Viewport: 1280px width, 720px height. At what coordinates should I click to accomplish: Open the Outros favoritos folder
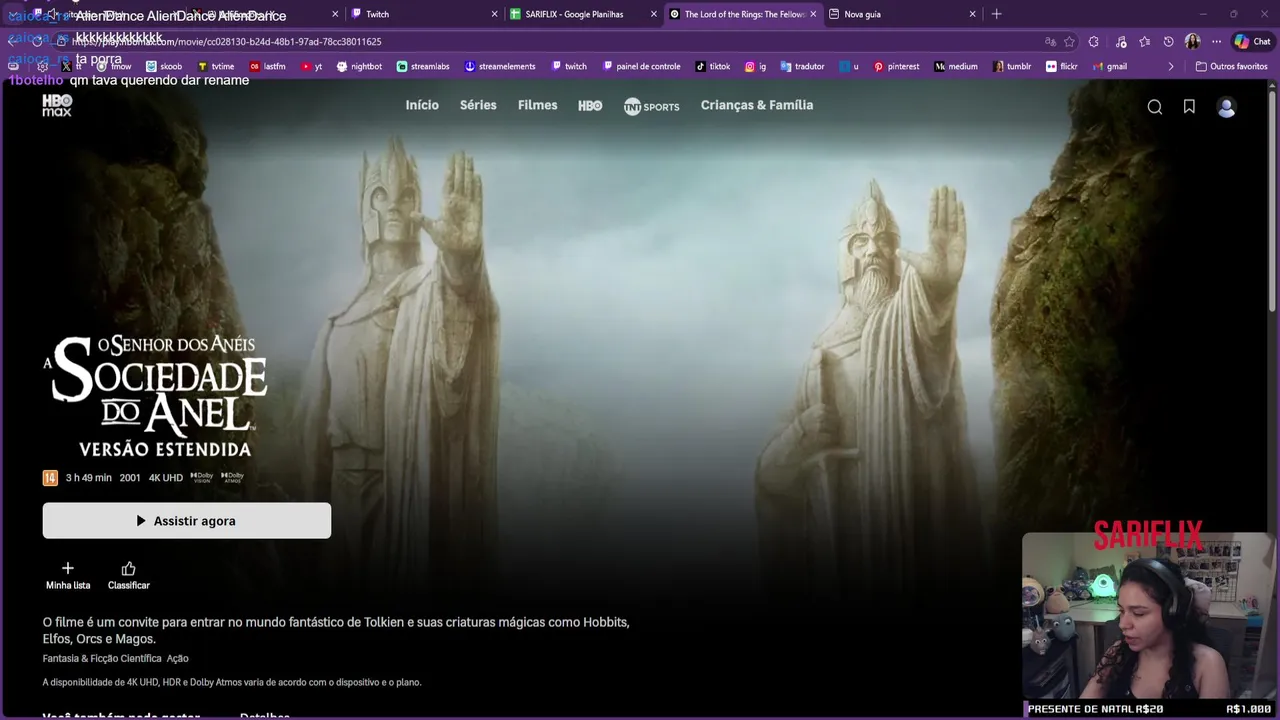tap(1232, 67)
